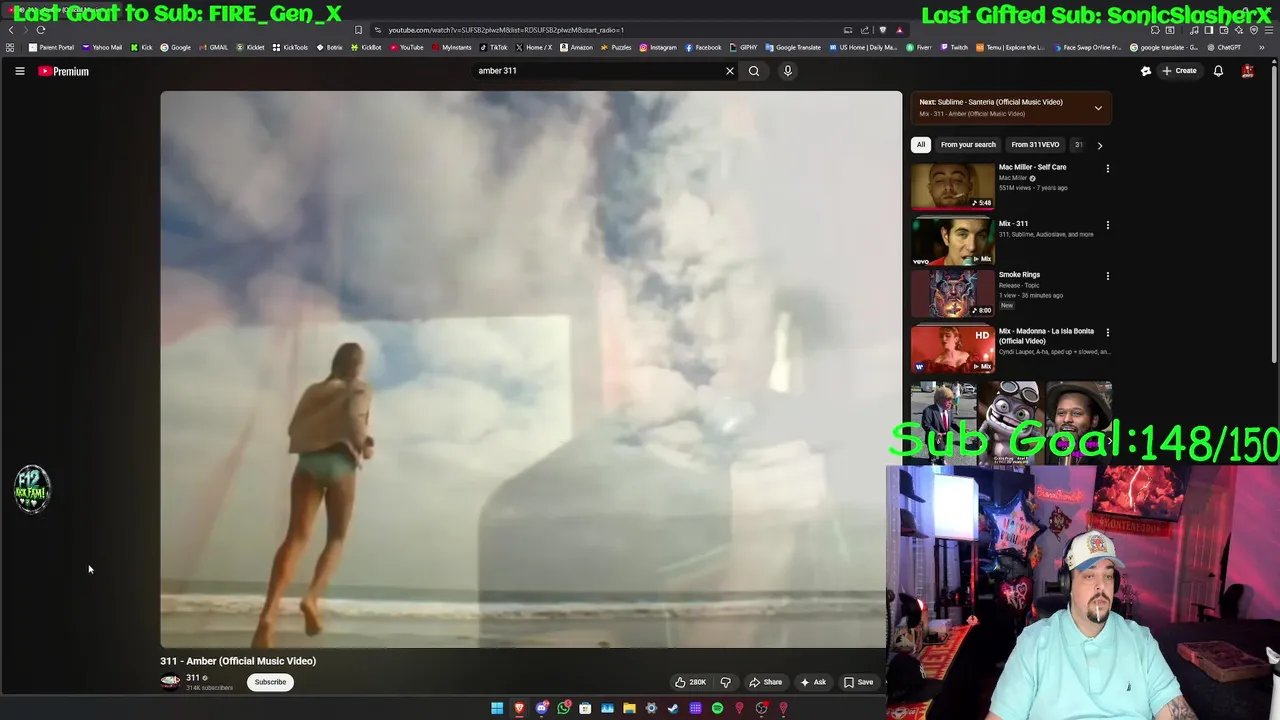1280x720 pixels.
Task: Save the video to a playlist
Action: [859, 682]
